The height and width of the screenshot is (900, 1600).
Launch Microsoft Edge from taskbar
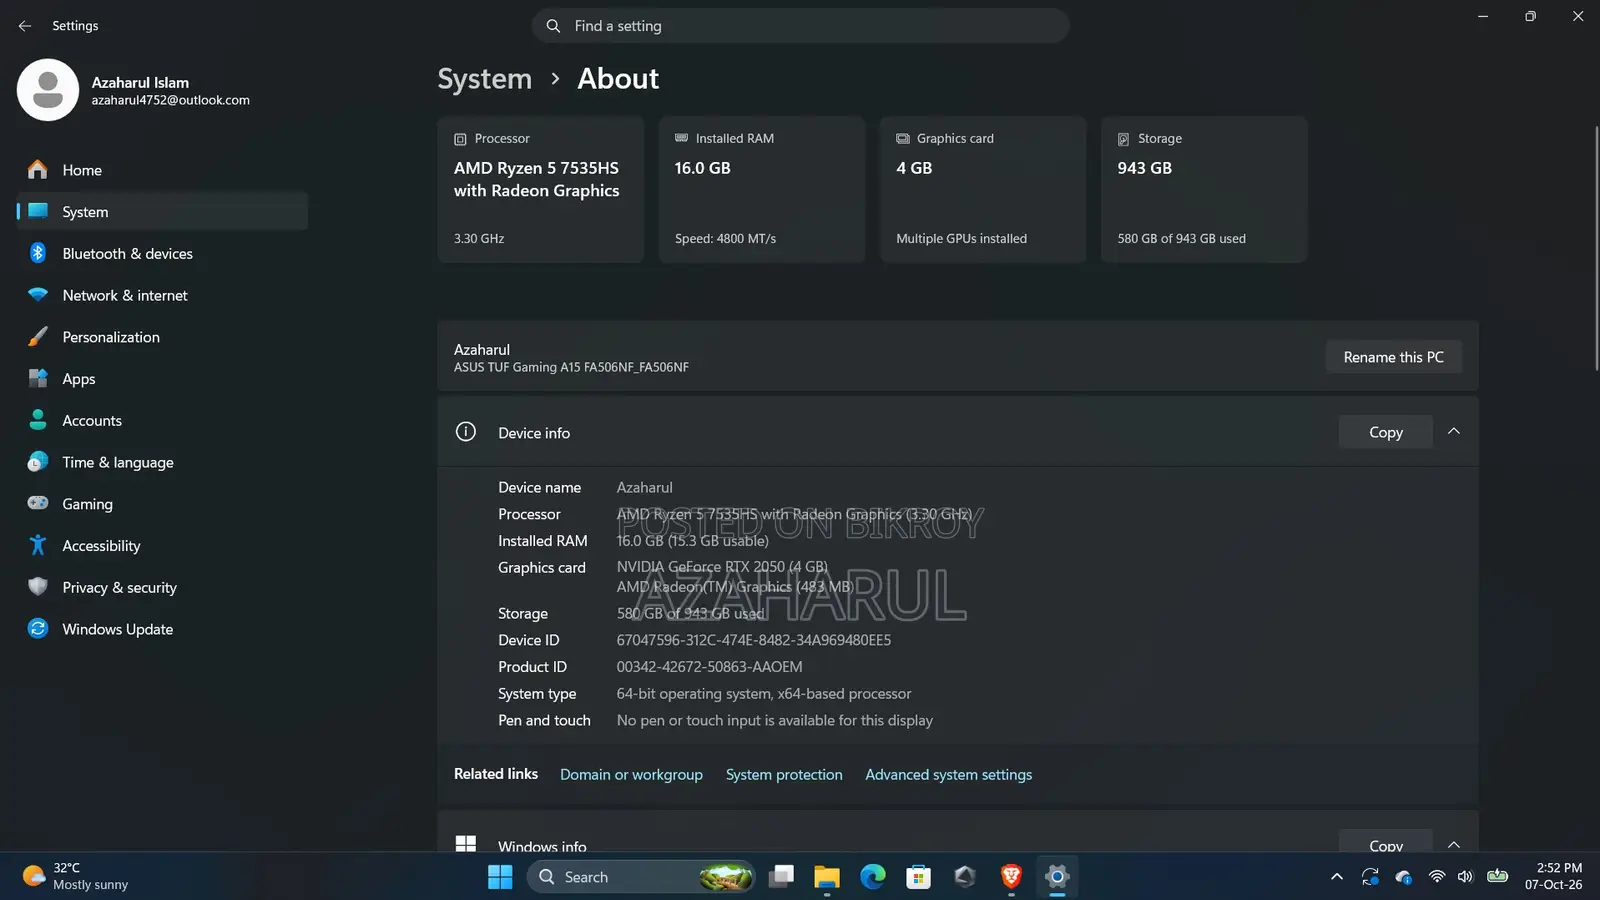[873, 877]
